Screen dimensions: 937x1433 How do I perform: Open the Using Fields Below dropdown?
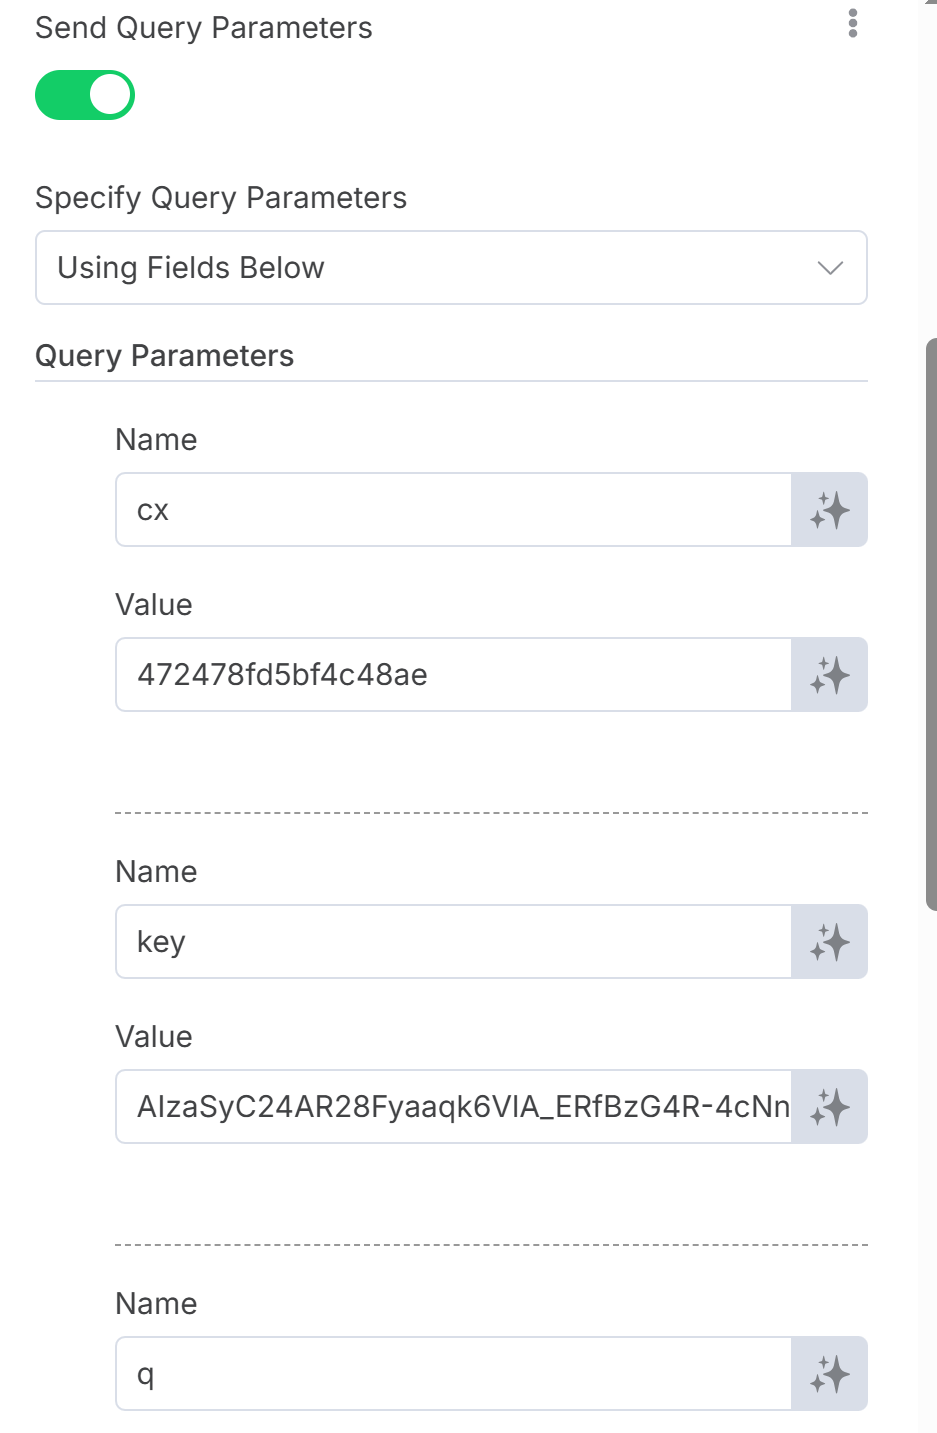[451, 268]
